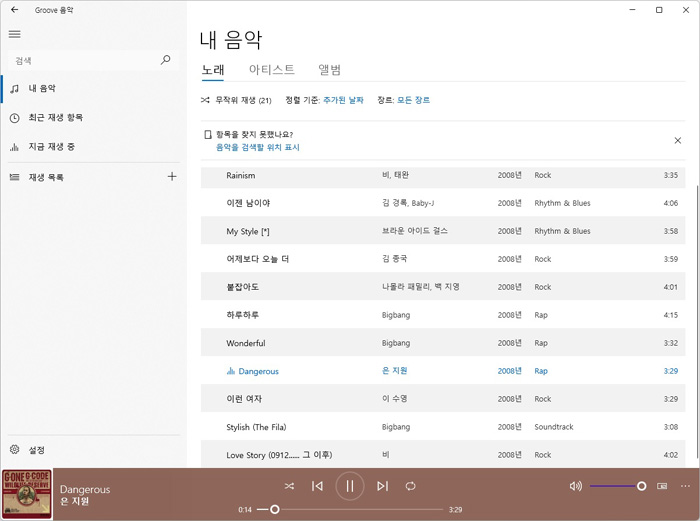700x521 pixels.
Task: Click Soundtrack genre in Stylish row
Action: (x=554, y=427)
